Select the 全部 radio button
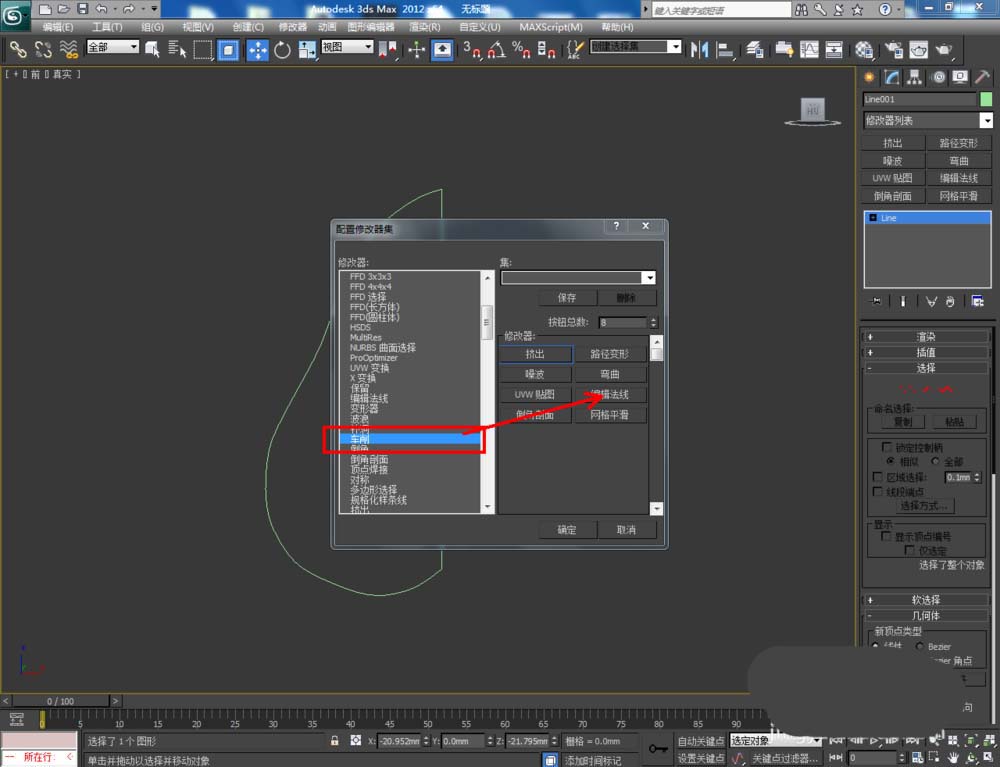 pyautogui.click(x=935, y=460)
